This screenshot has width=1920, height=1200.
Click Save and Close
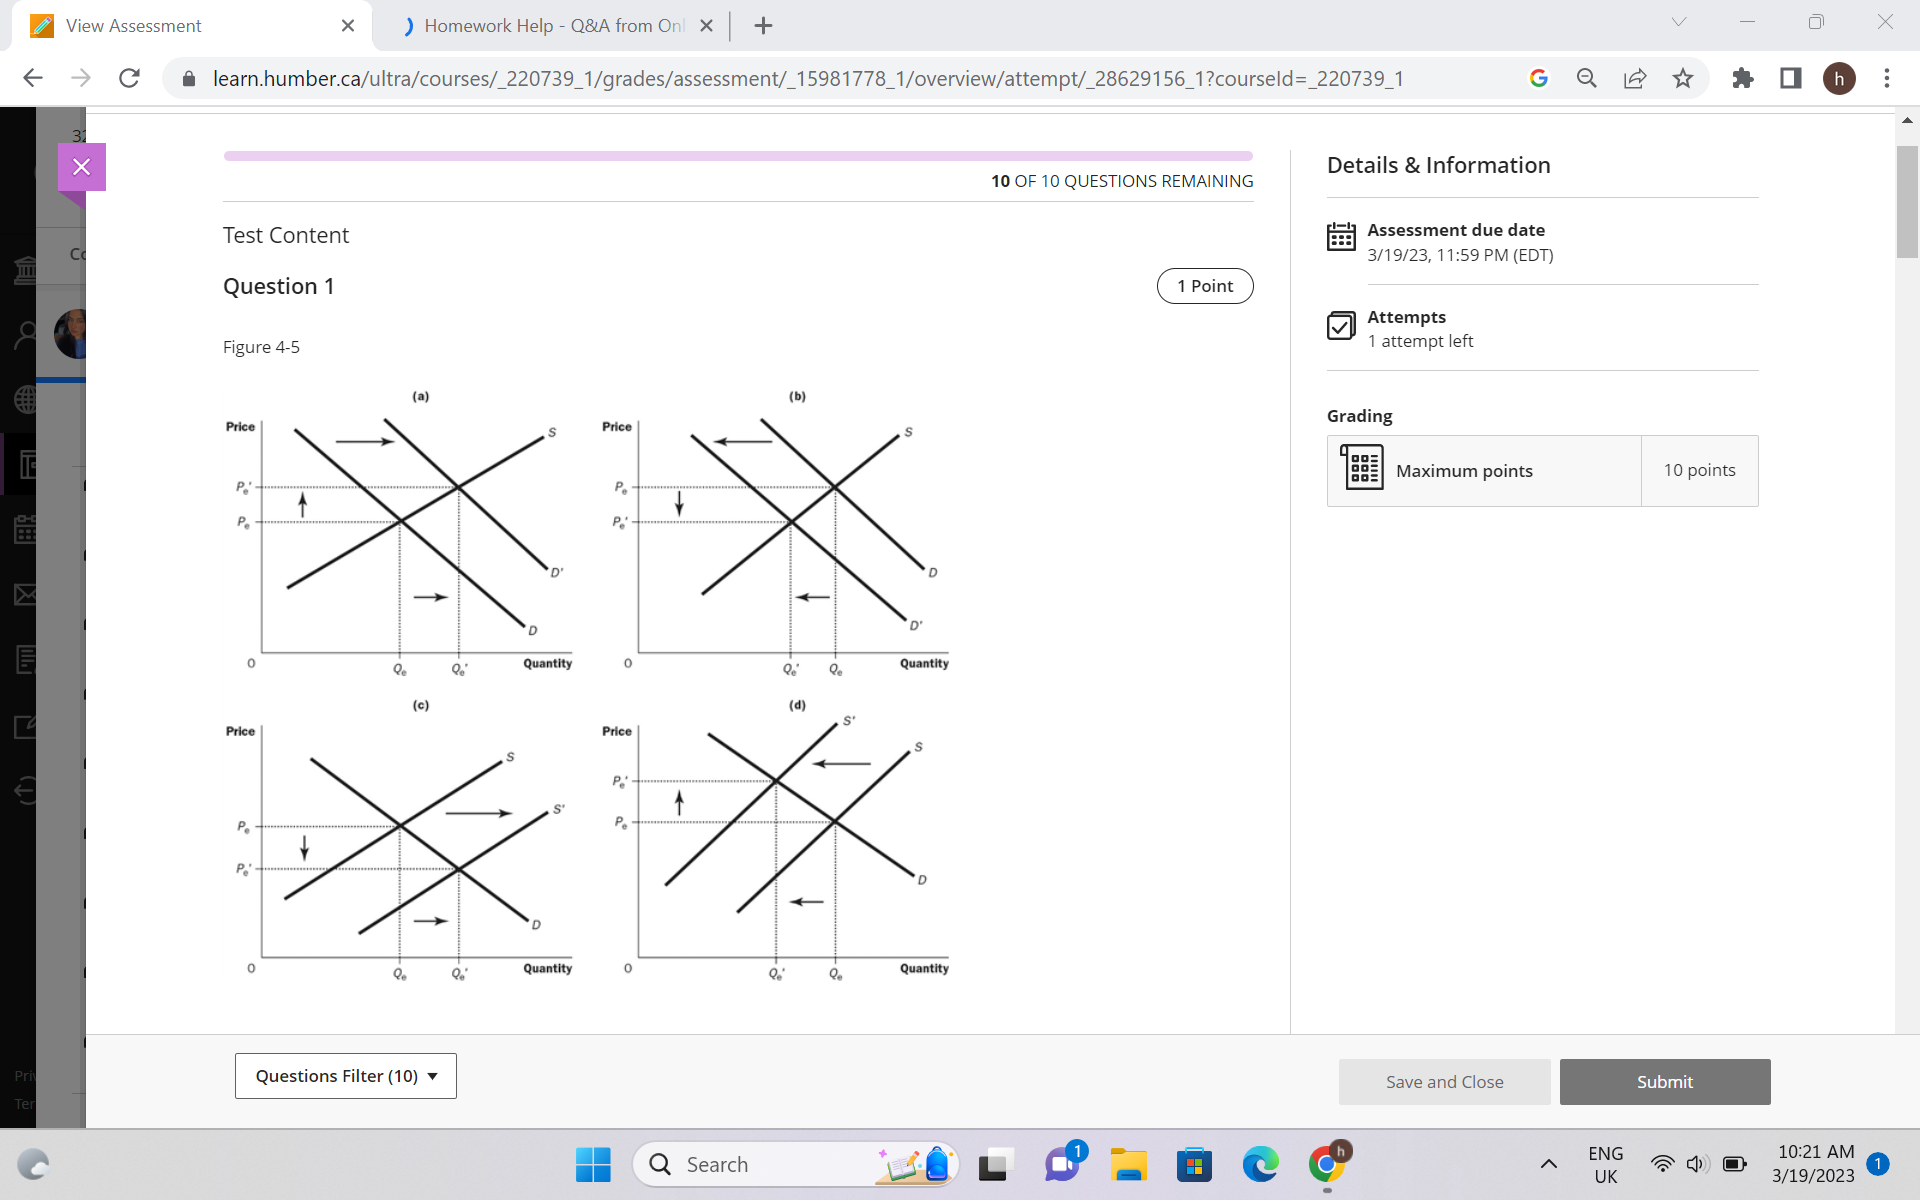click(x=1444, y=1081)
